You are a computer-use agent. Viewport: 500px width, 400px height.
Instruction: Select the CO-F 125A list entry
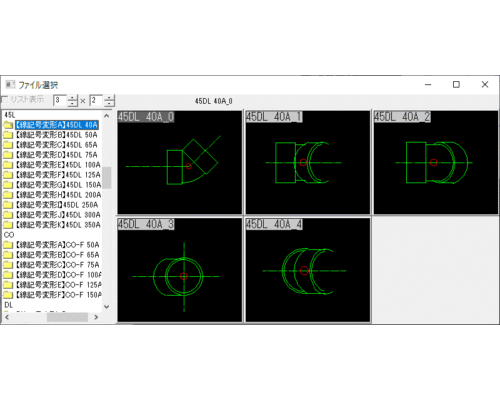(58, 285)
